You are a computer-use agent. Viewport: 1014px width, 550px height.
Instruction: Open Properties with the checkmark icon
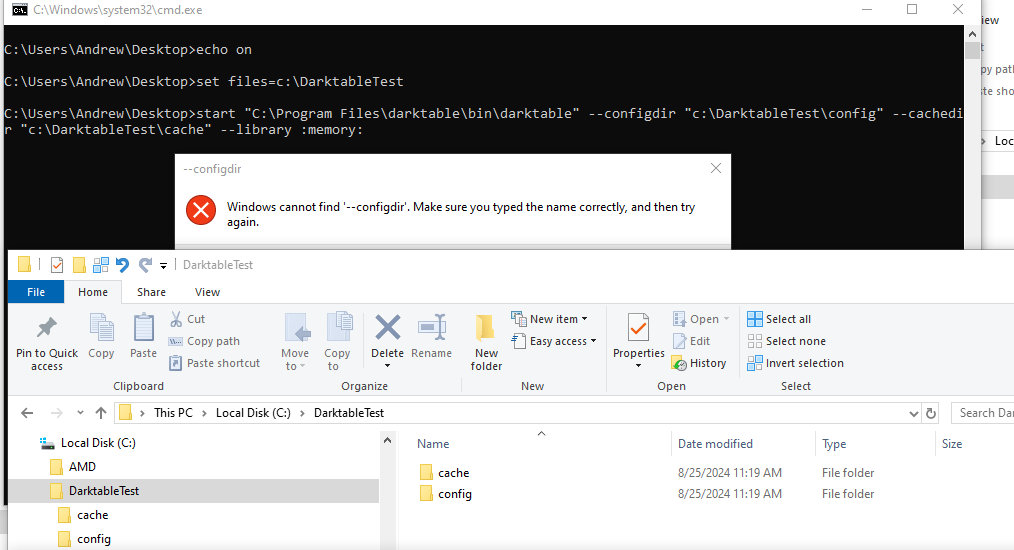pos(638,328)
